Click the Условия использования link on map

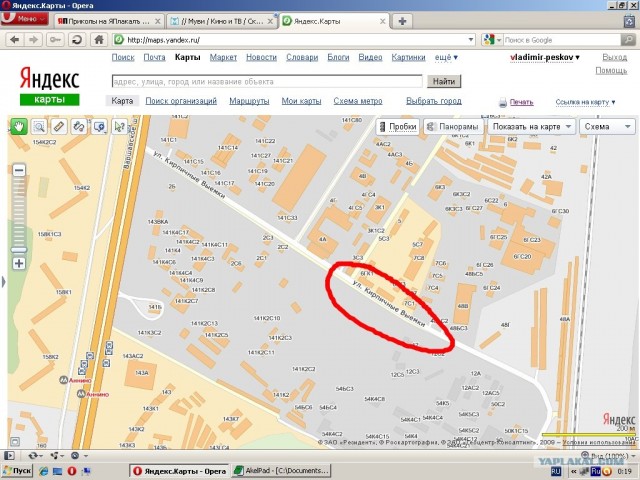pos(599,442)
